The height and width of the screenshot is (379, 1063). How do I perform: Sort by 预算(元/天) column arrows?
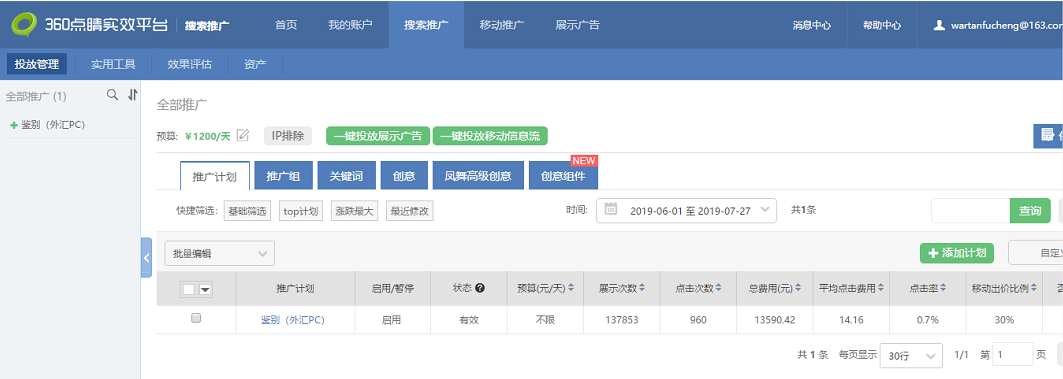pyautogui.click(x=571, y=288)
